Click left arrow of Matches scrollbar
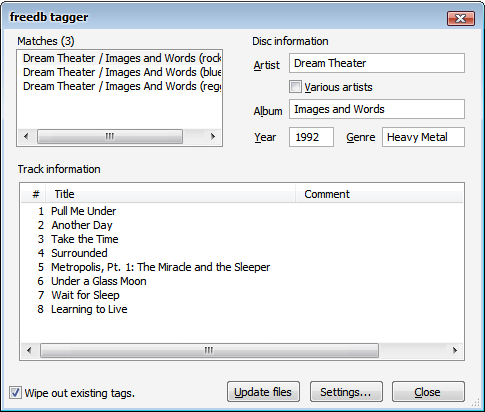The width and height of the screenshot is (485, 412). (26, 136)
